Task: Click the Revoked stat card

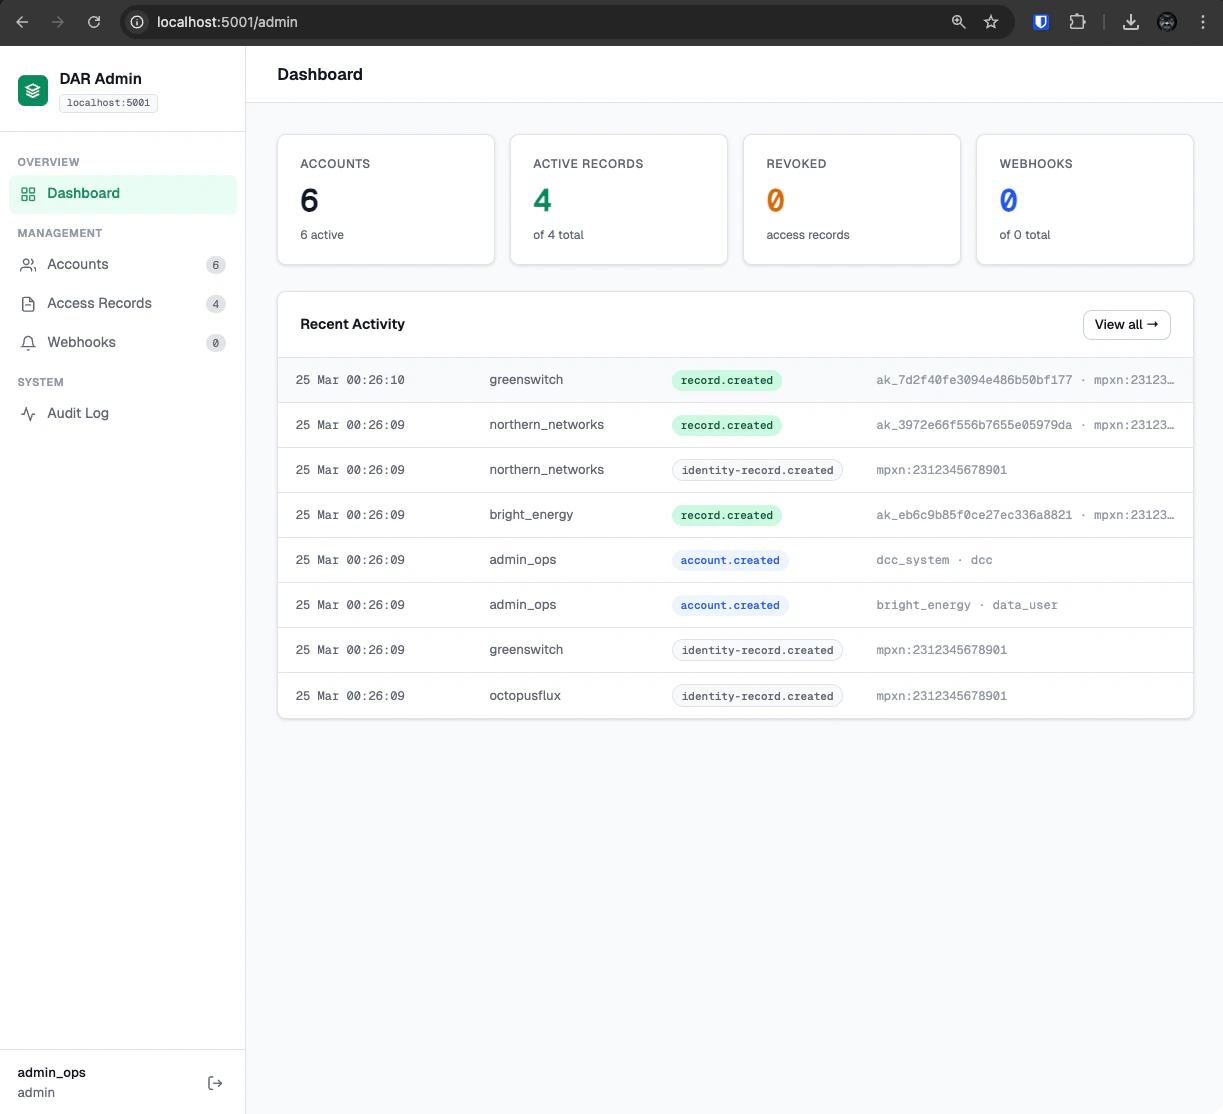Action: pyautogui.click(x=852, y=200)
